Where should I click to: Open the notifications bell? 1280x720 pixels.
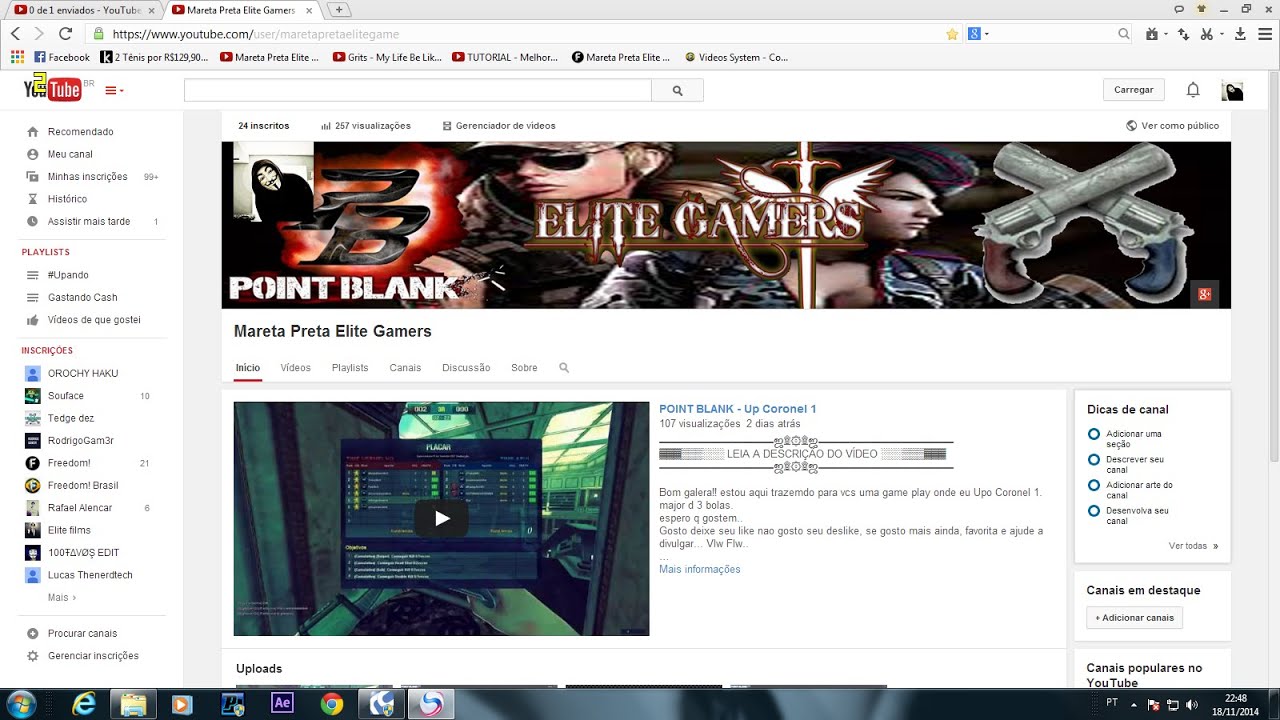1193,90
